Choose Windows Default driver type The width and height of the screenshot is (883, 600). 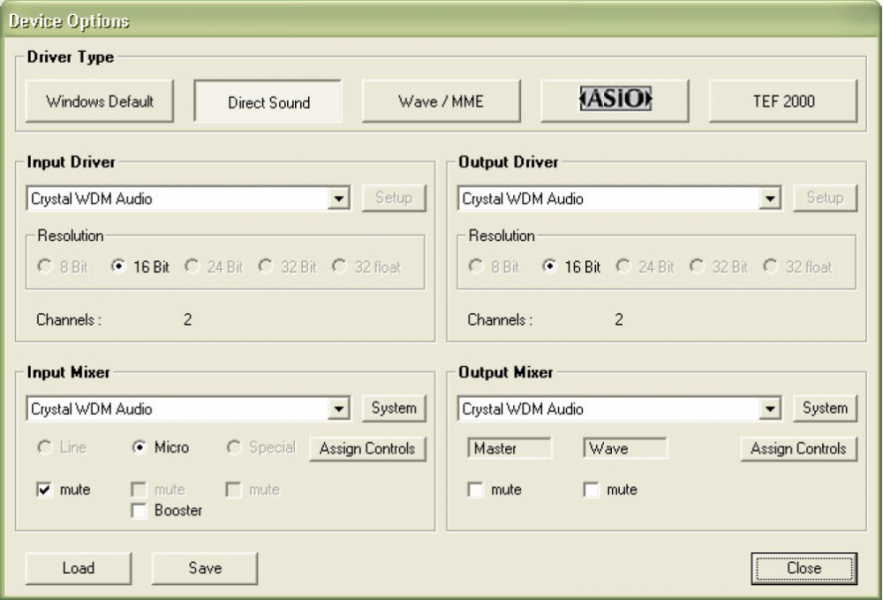tap(100, 101)
